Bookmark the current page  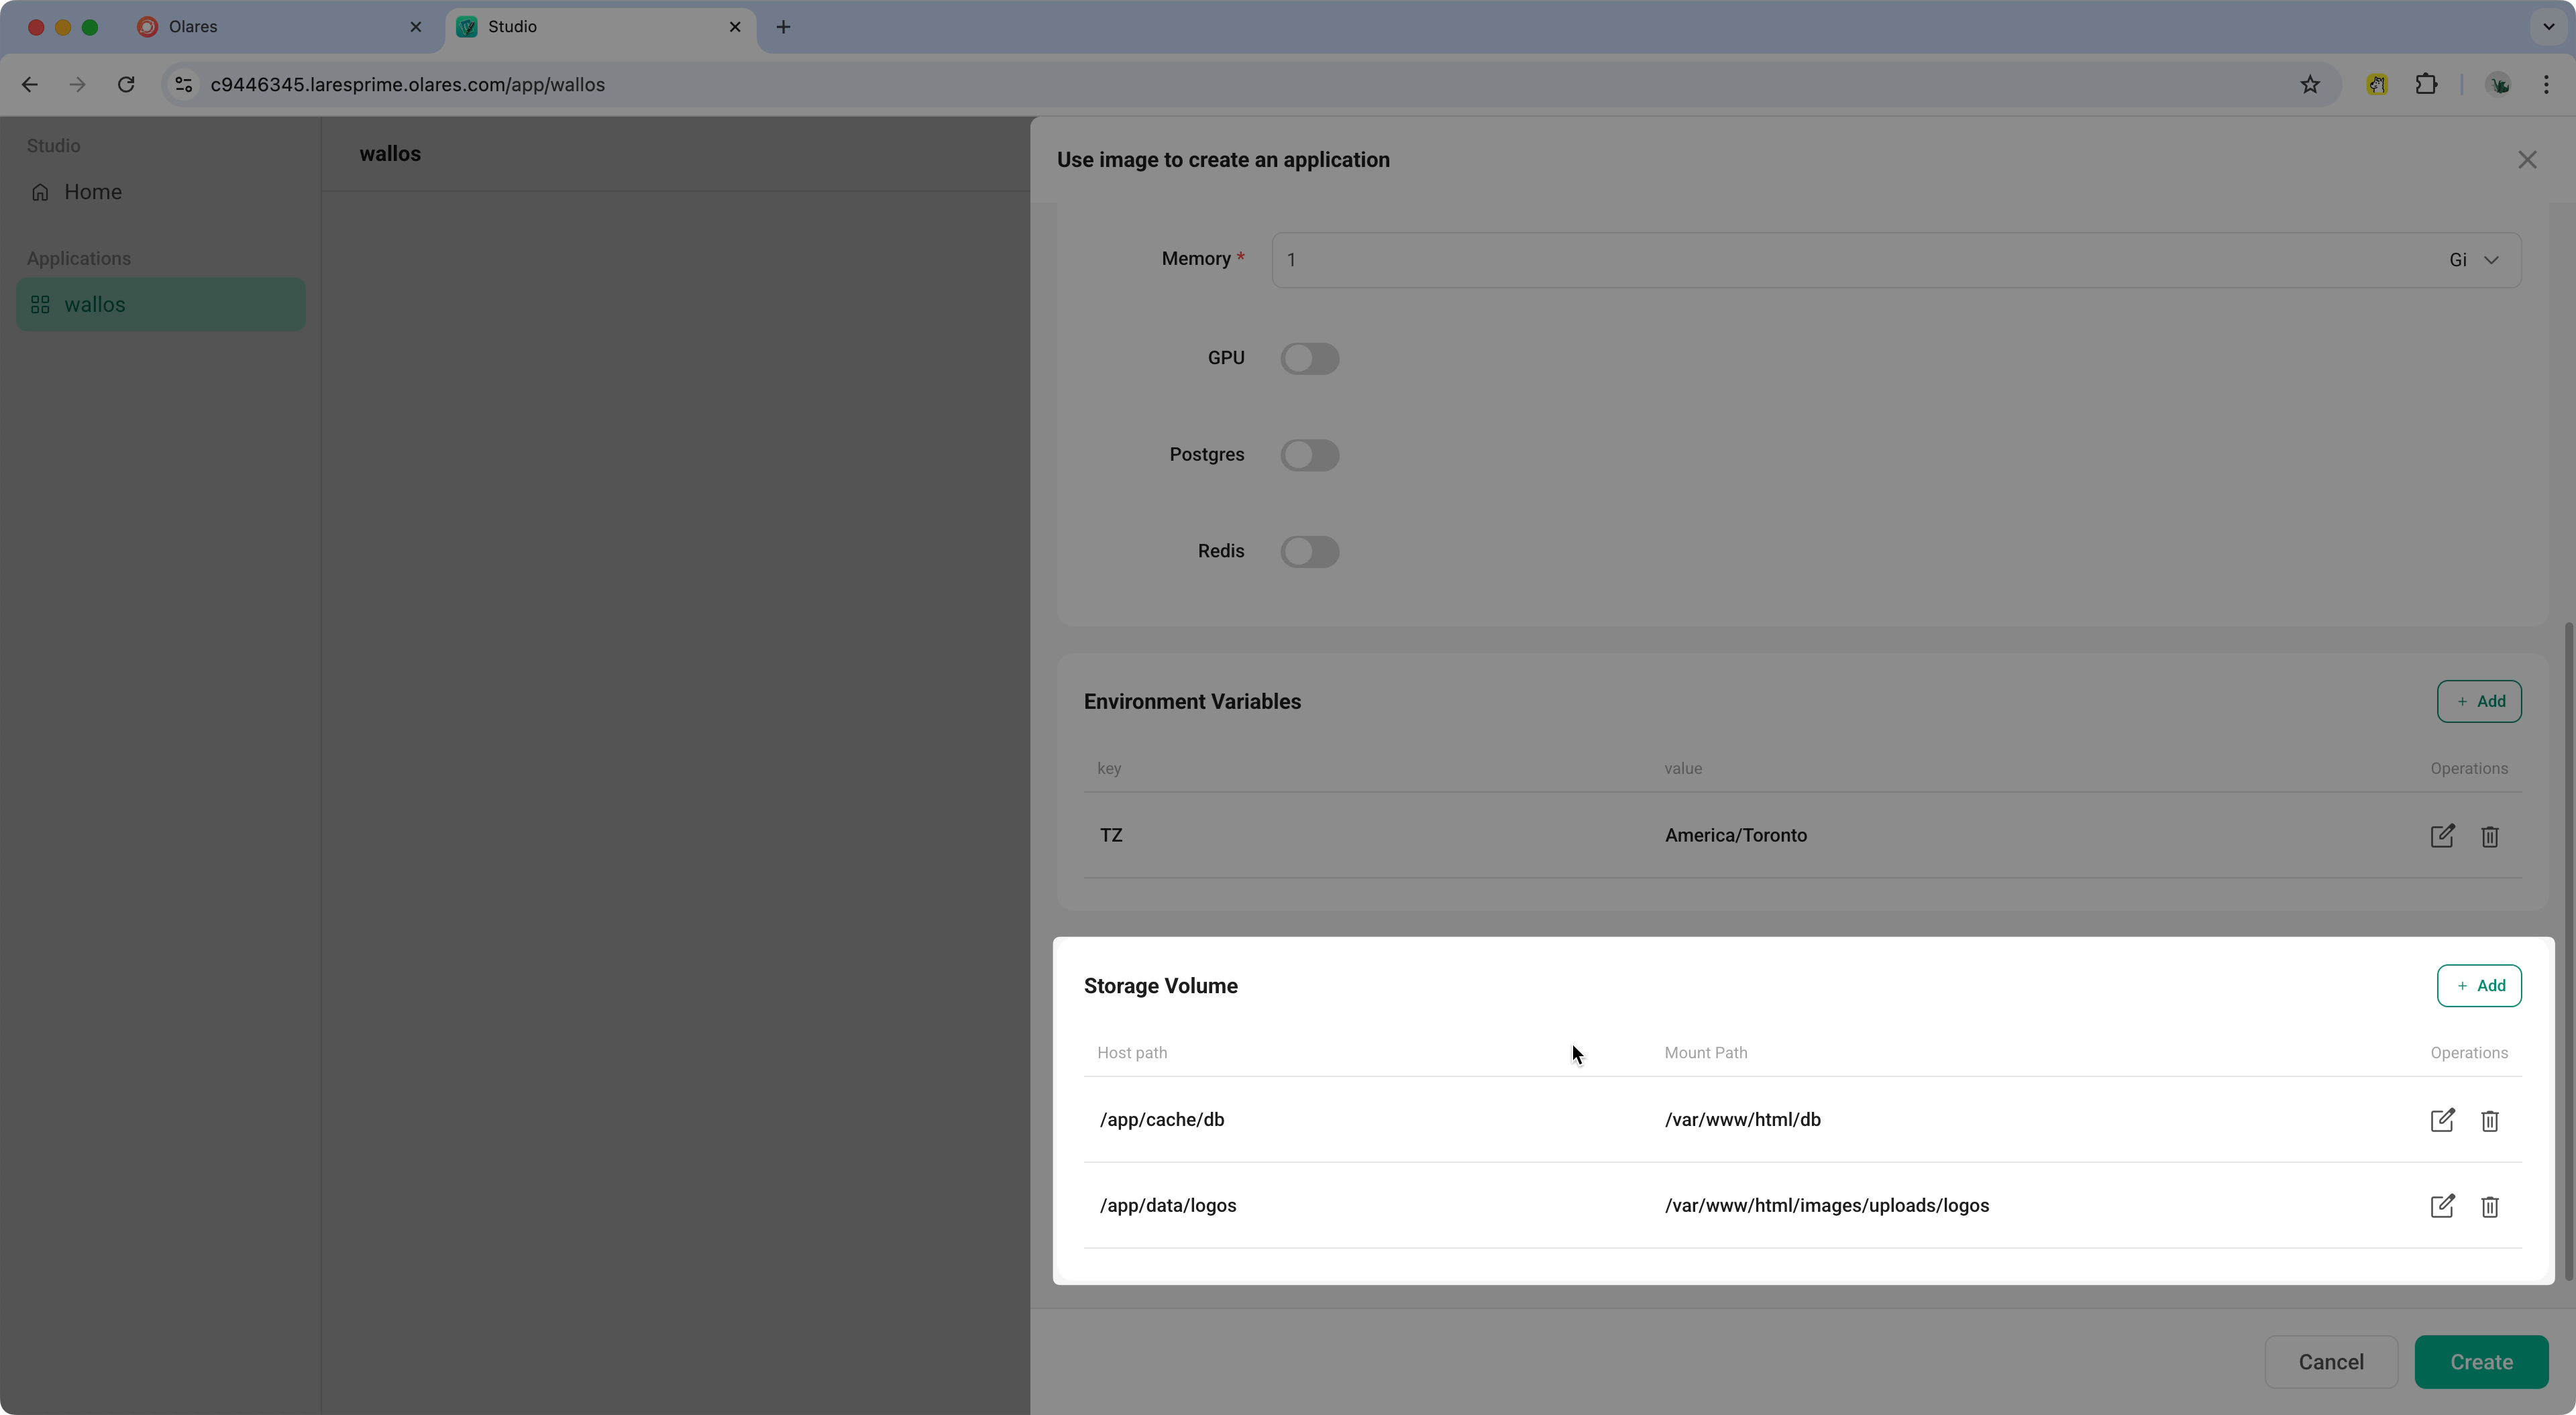pos(2310,84)
